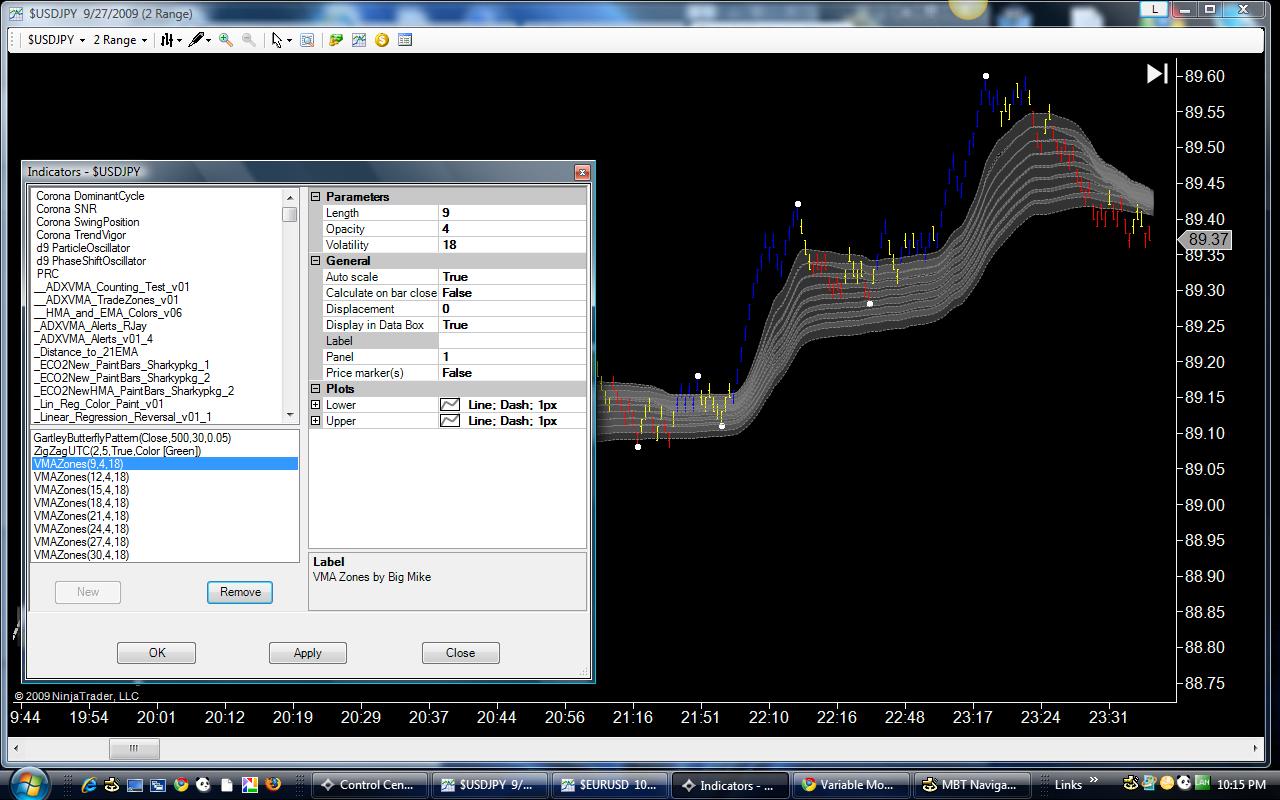Click the disabled New button
The height and width of the screenshot is (800, 1280).
88,592
